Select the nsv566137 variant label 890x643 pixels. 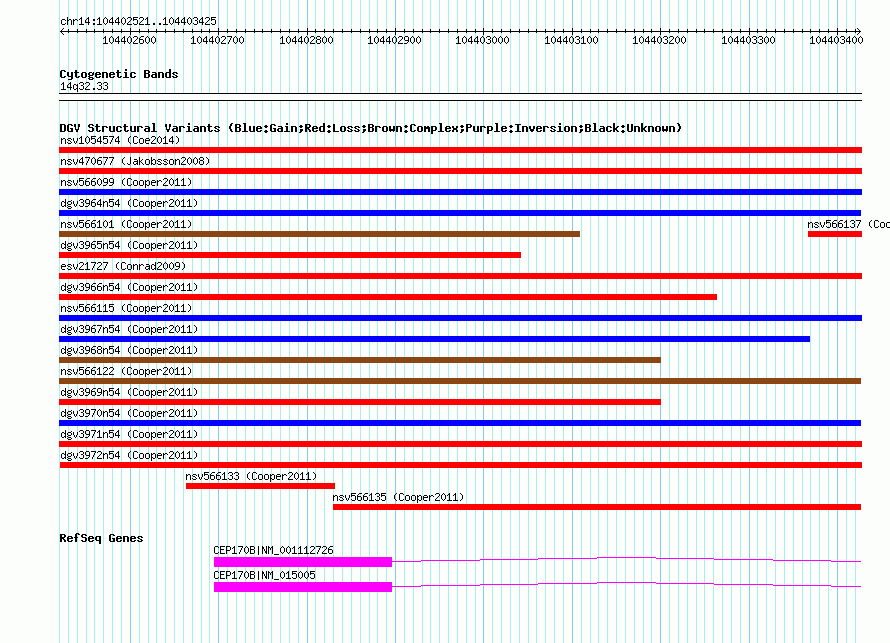(x=848, y=224)
